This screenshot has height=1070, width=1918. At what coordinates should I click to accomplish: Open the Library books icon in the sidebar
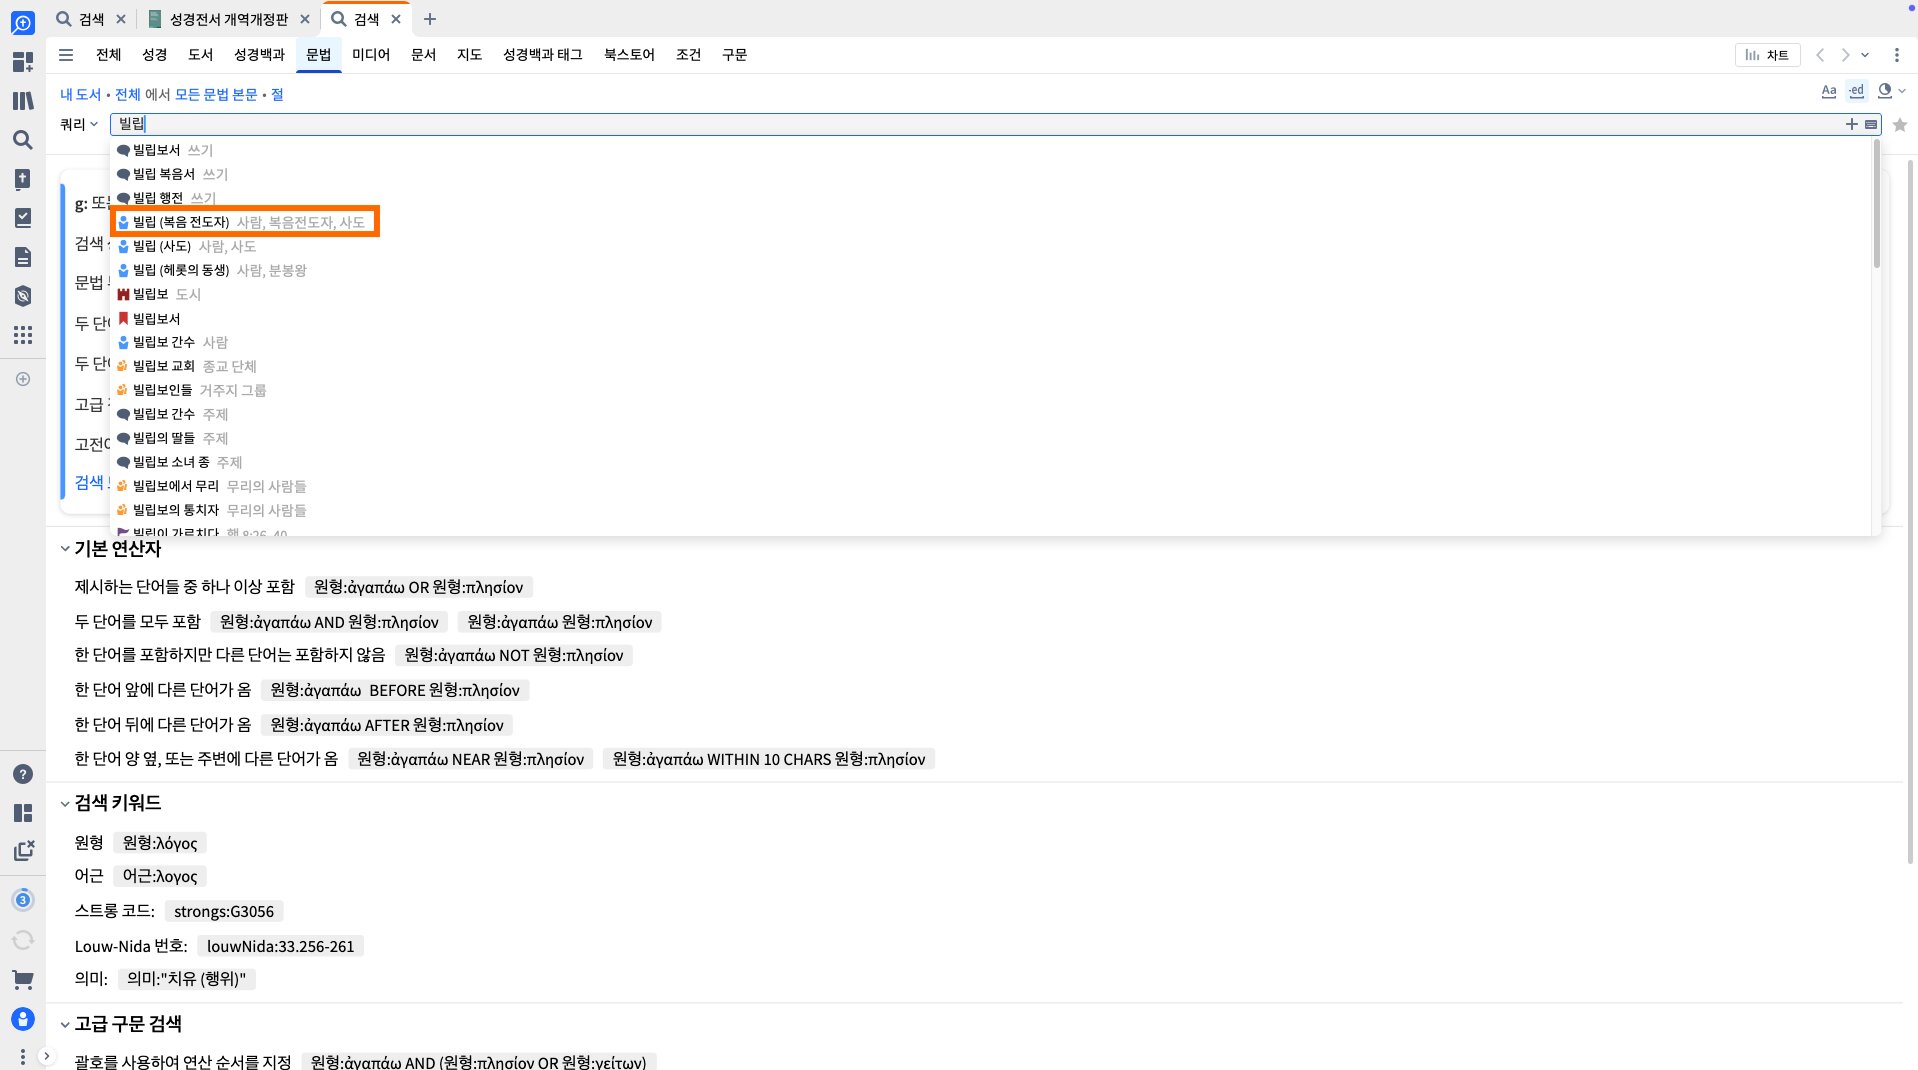22,101
